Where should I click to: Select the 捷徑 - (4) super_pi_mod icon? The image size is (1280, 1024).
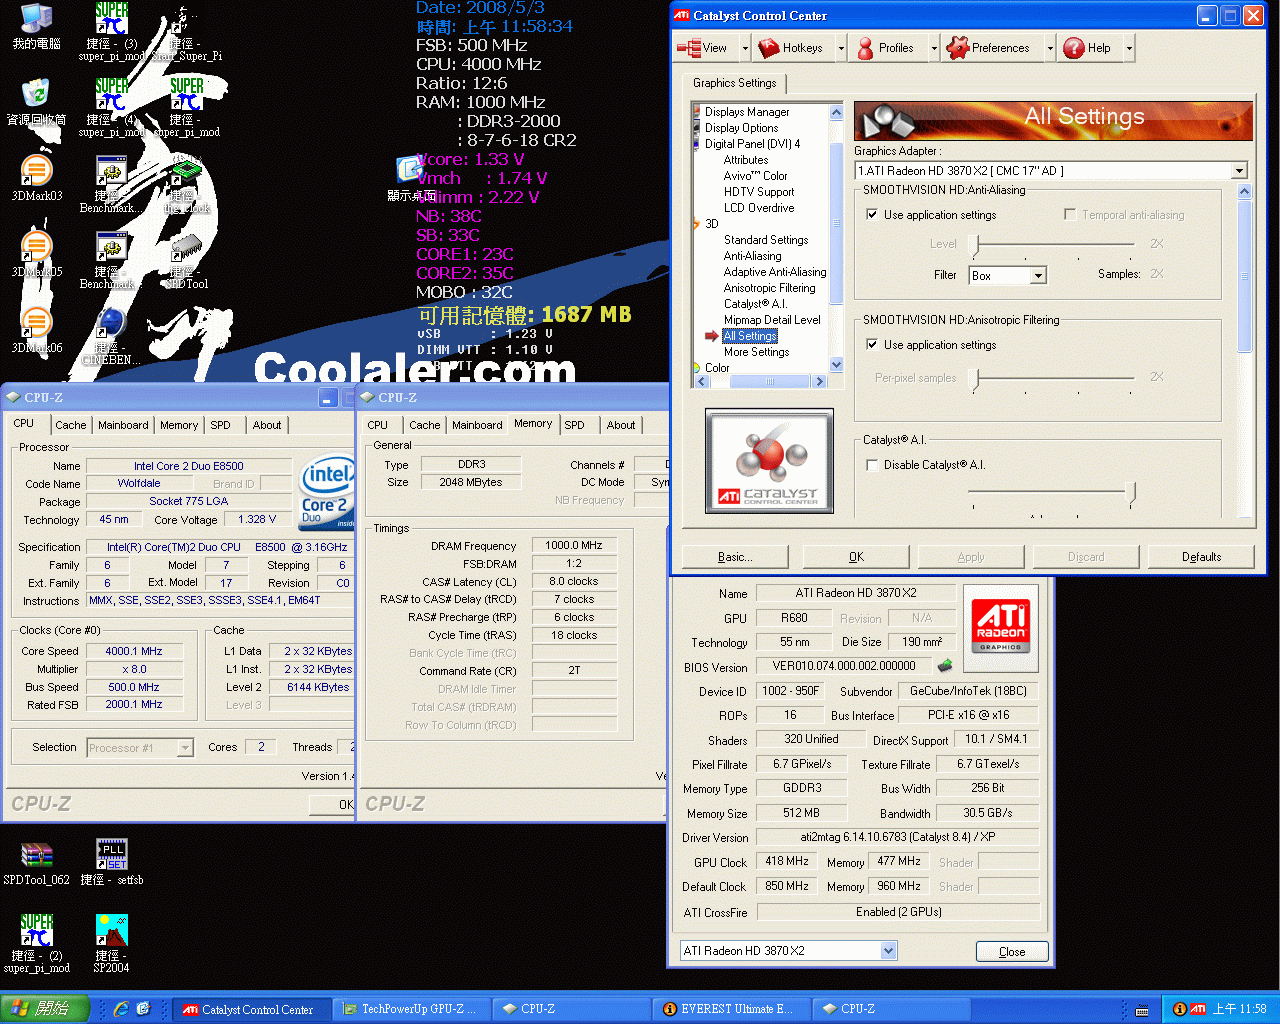coord(111,107)
